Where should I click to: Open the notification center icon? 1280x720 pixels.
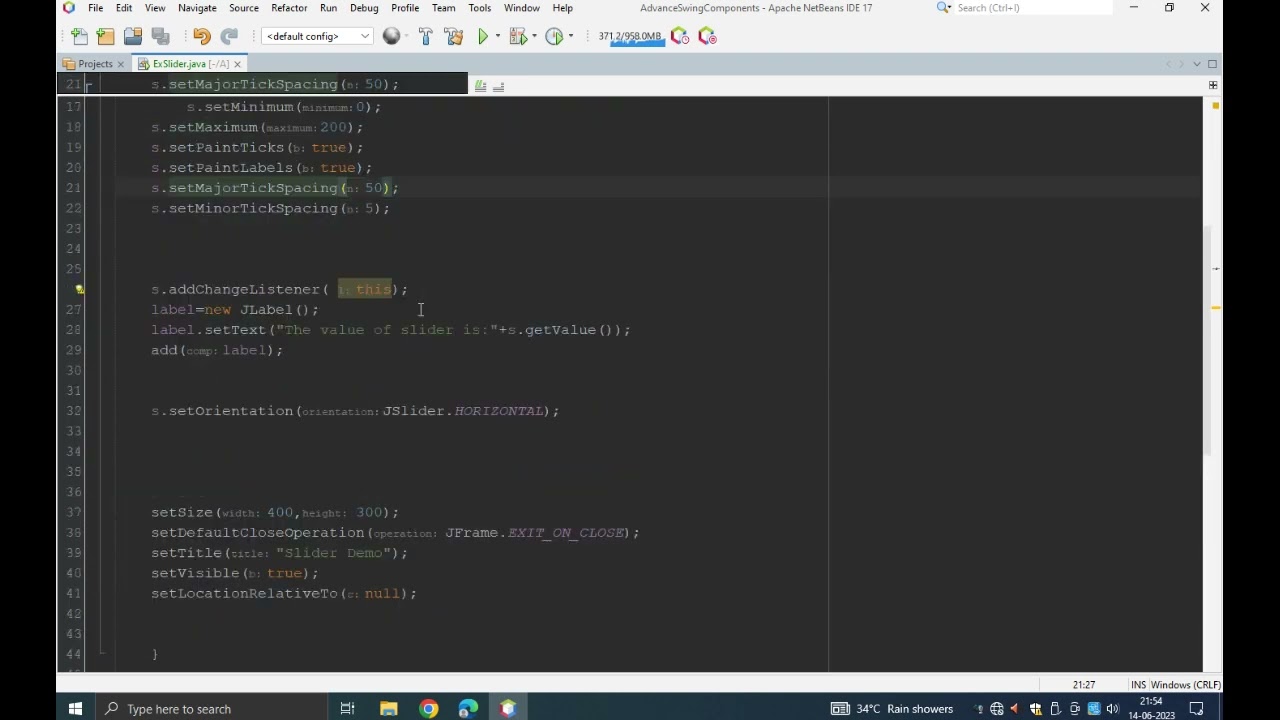(1196, 709)
